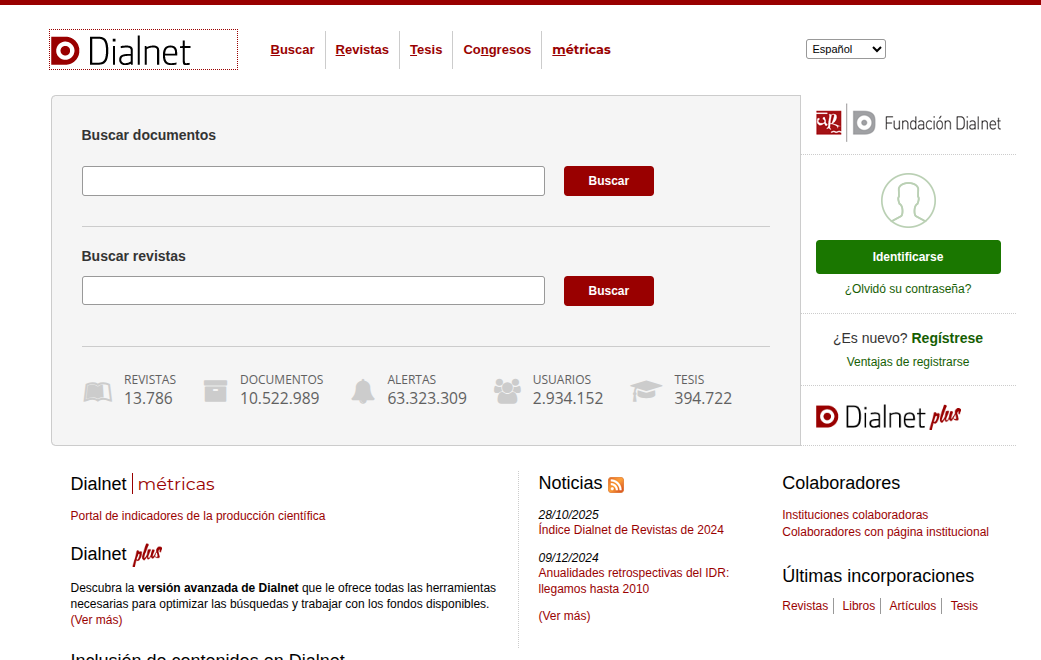Click the Tesis graduation cap icon
Viewport: 1041px width, 660px height.
pyautogui.click(x=645, y=390)
